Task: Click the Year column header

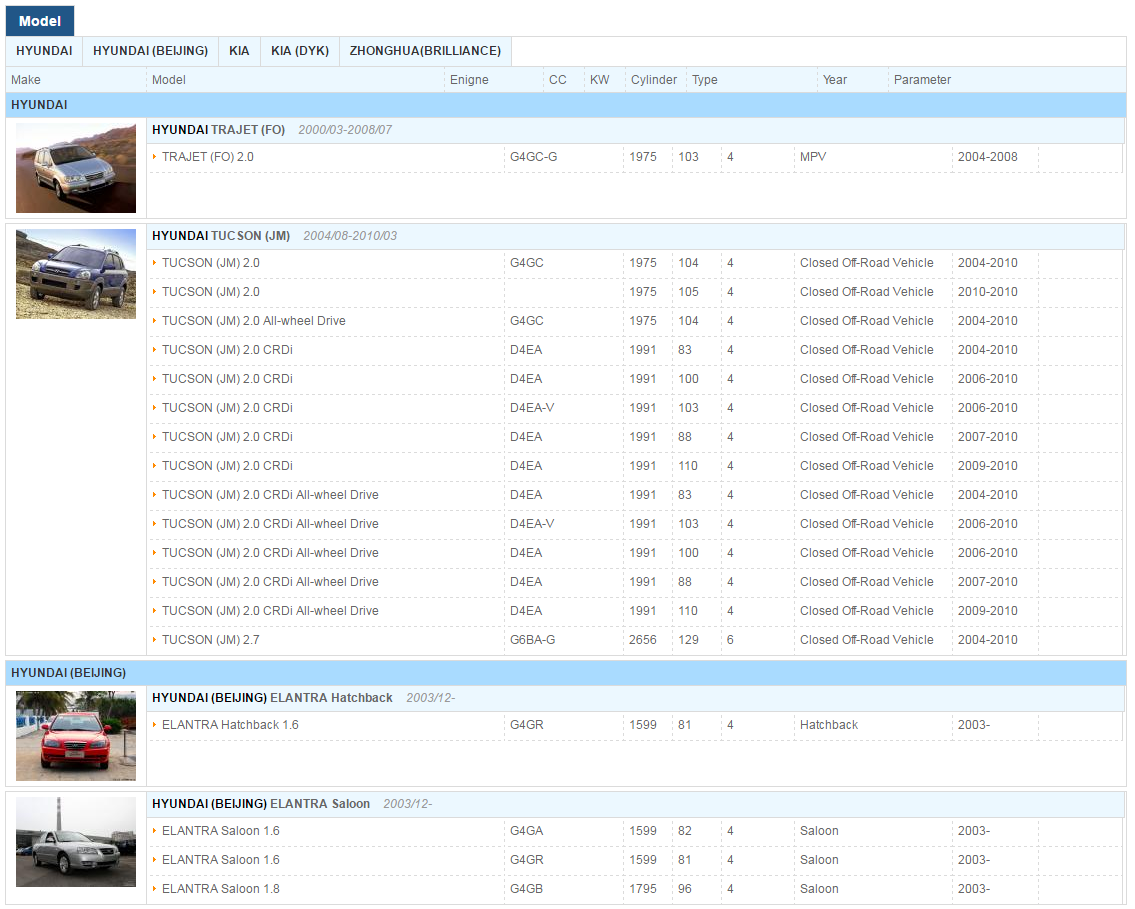Action: pos(835,80)
